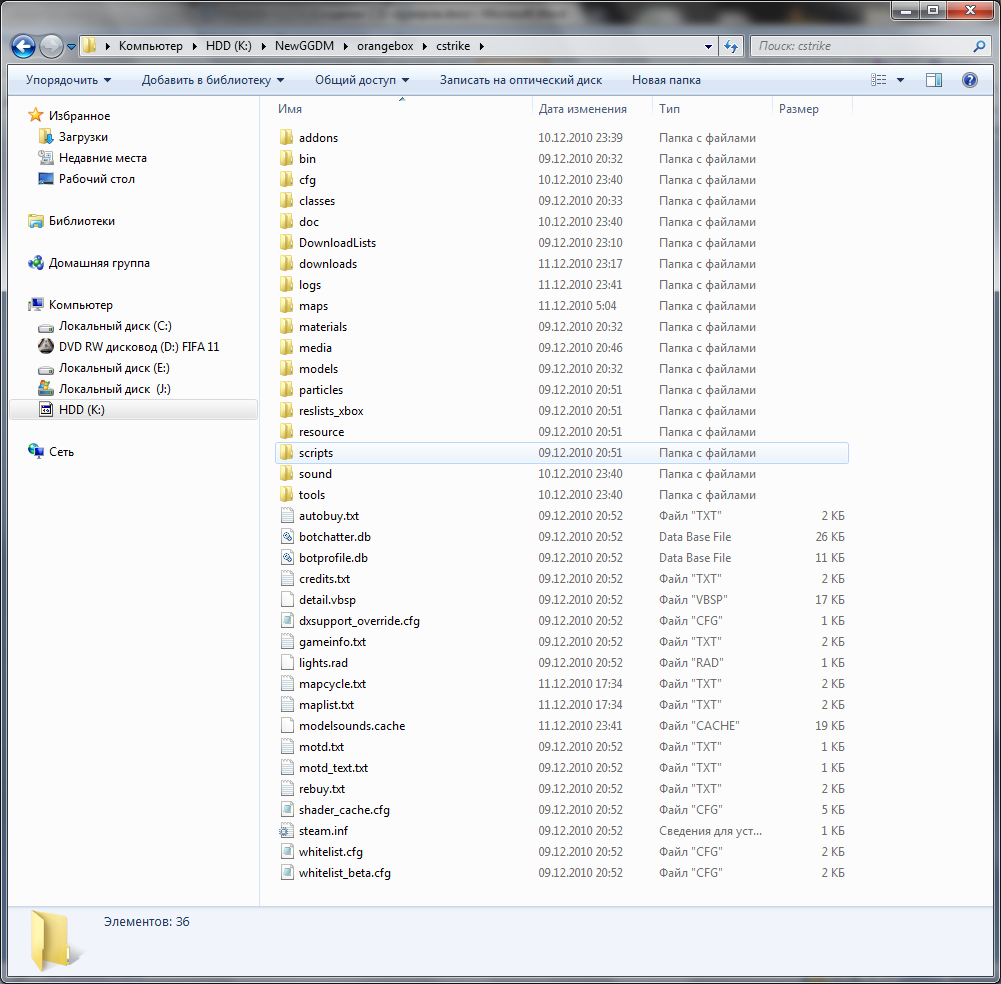The image size is (1001, 984).
Task: Select the 'botchatter.db' file icon
Action: pos(287,536)
